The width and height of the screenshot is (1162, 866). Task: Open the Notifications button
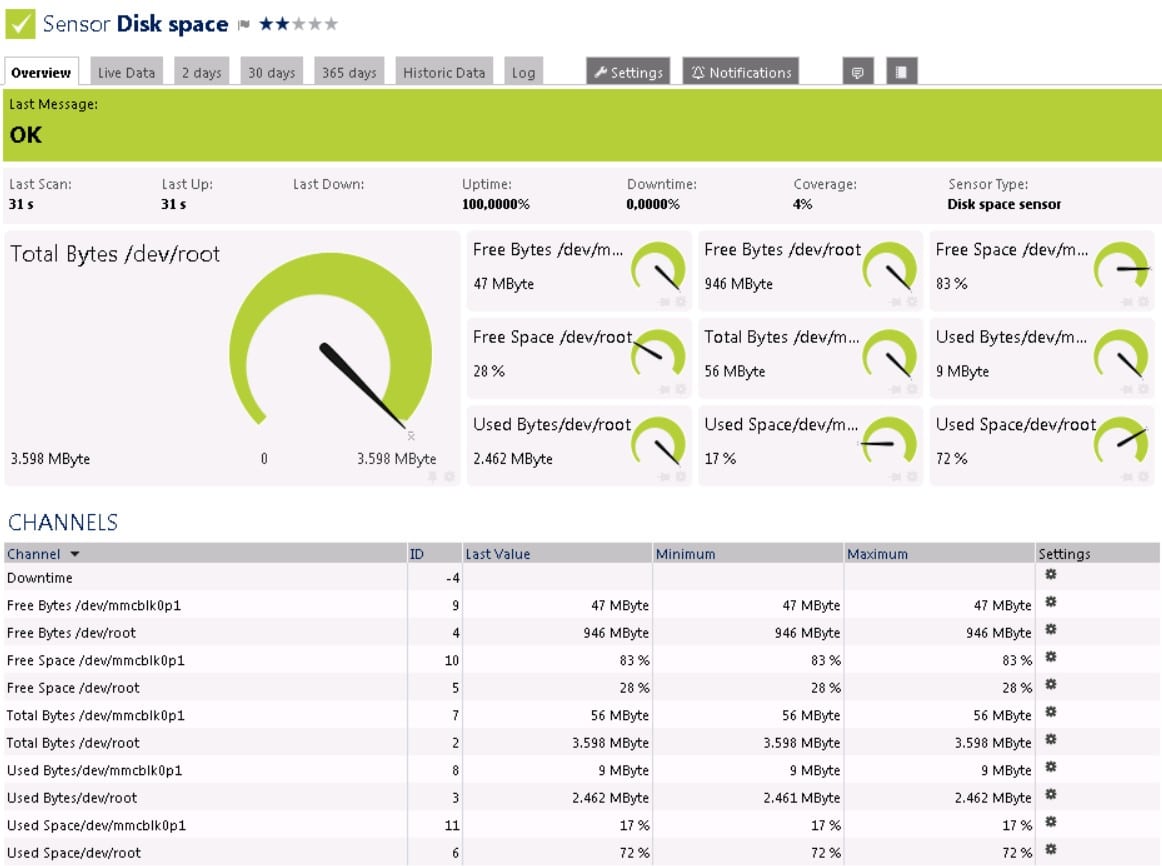[x=740, y=72]
